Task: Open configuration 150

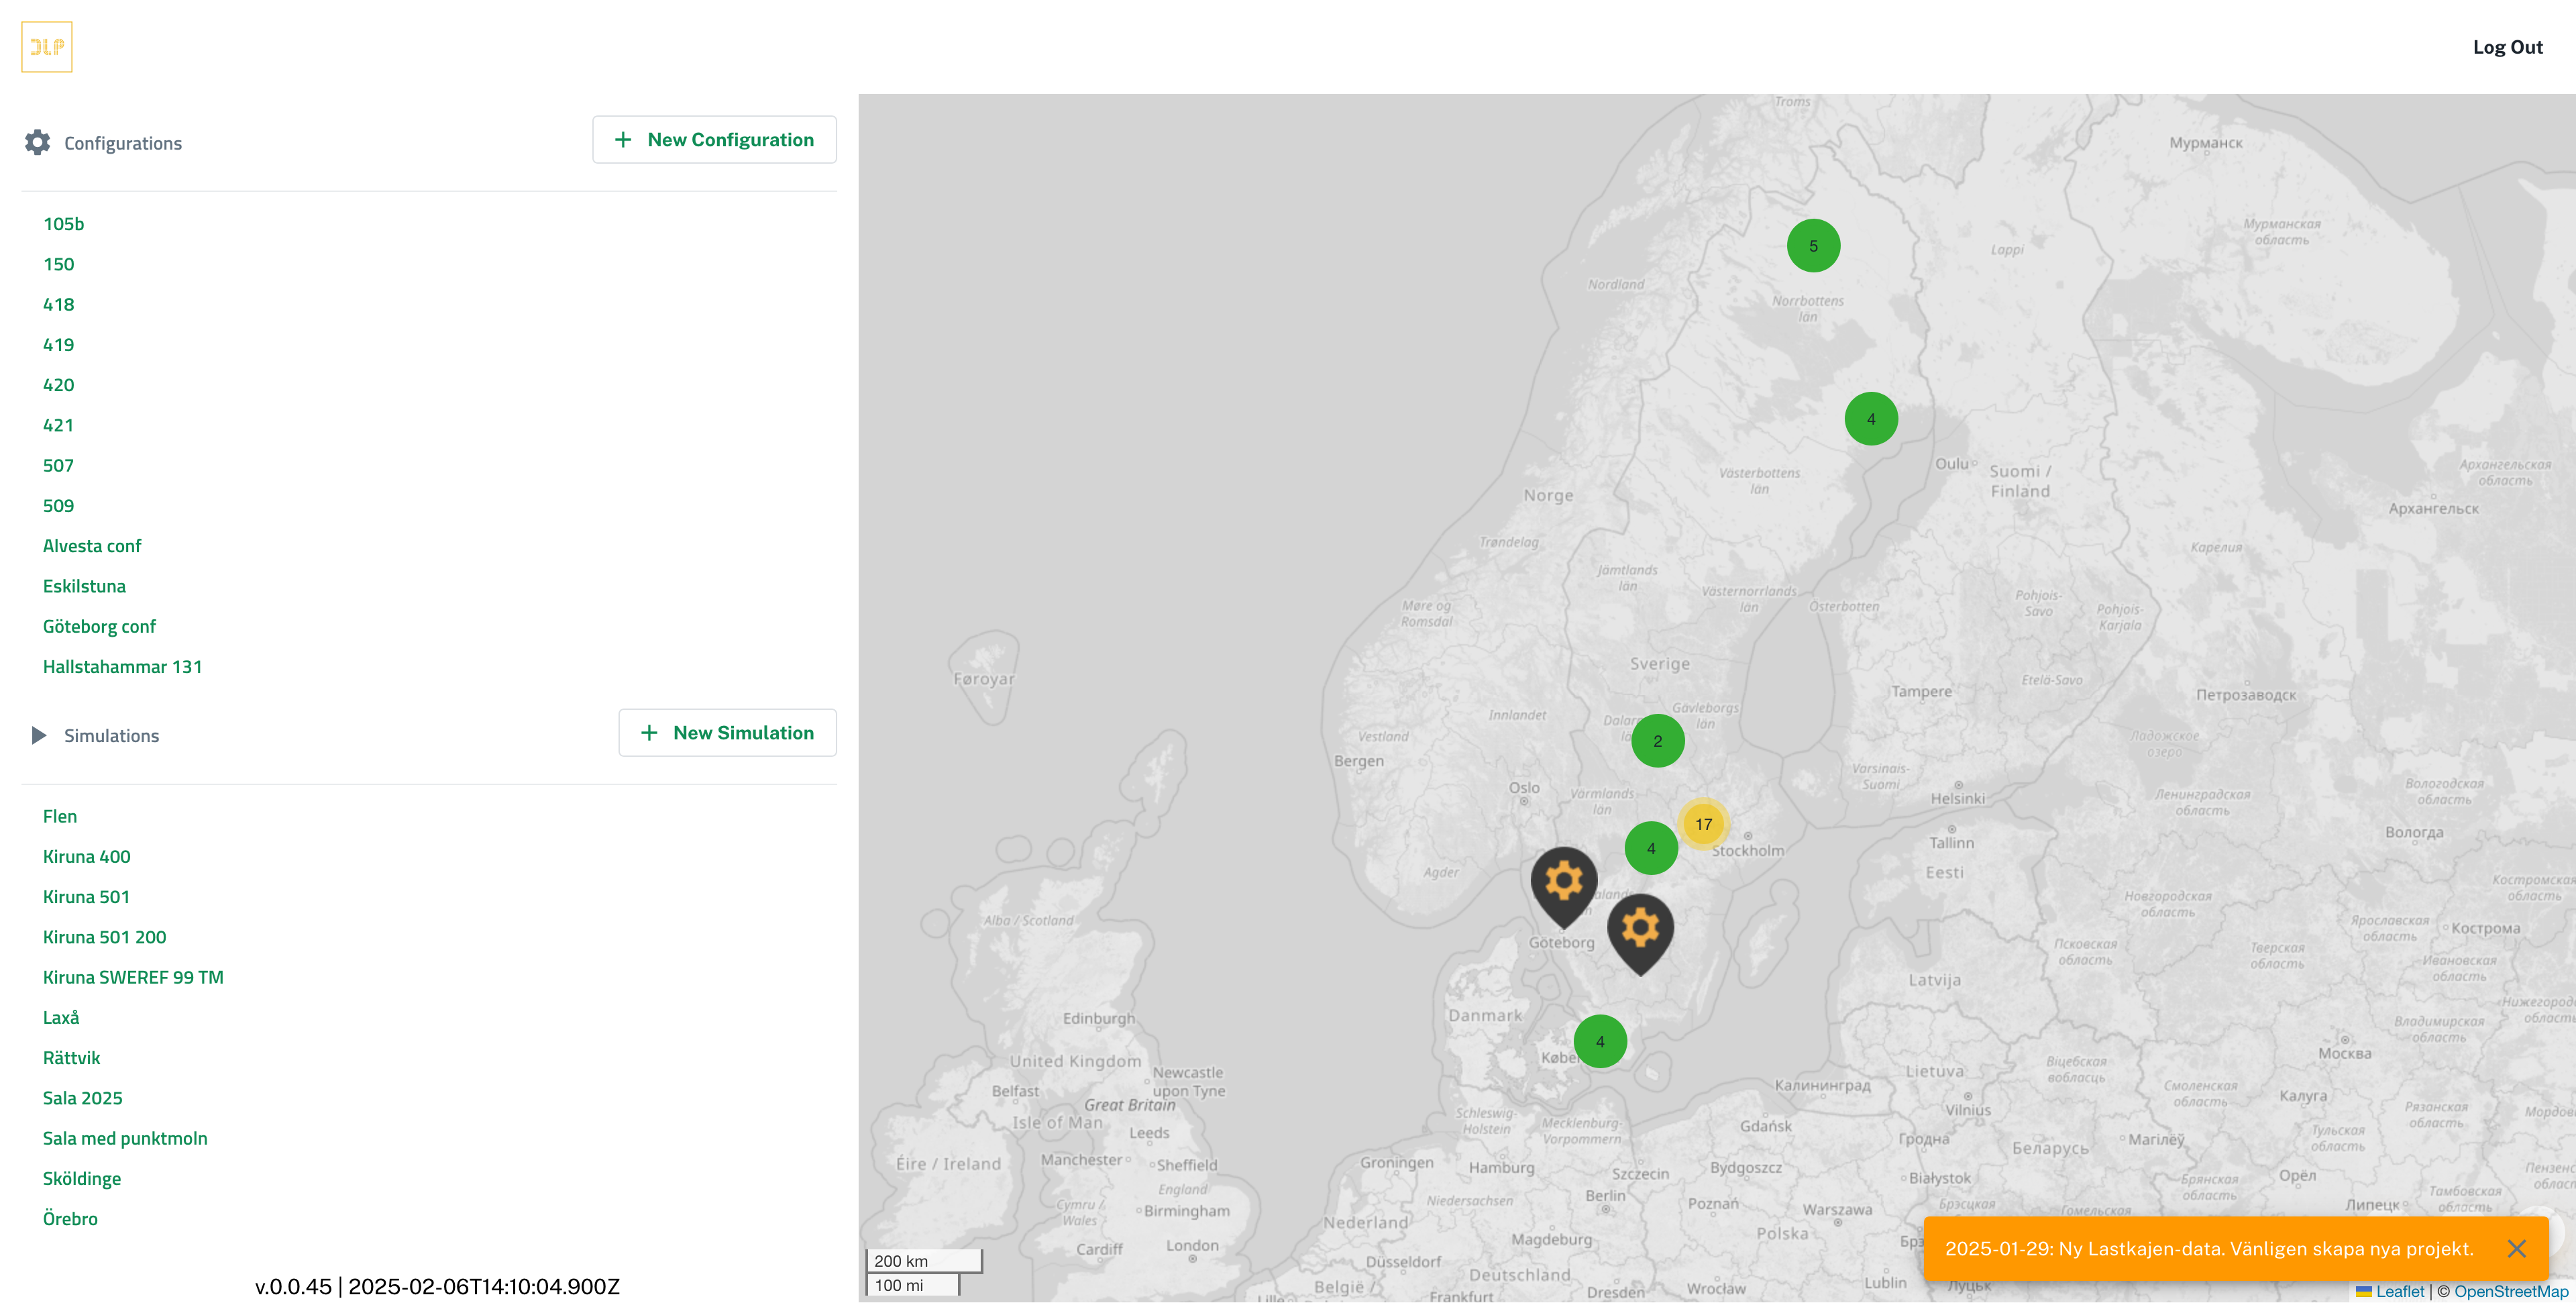Action: 58,264
